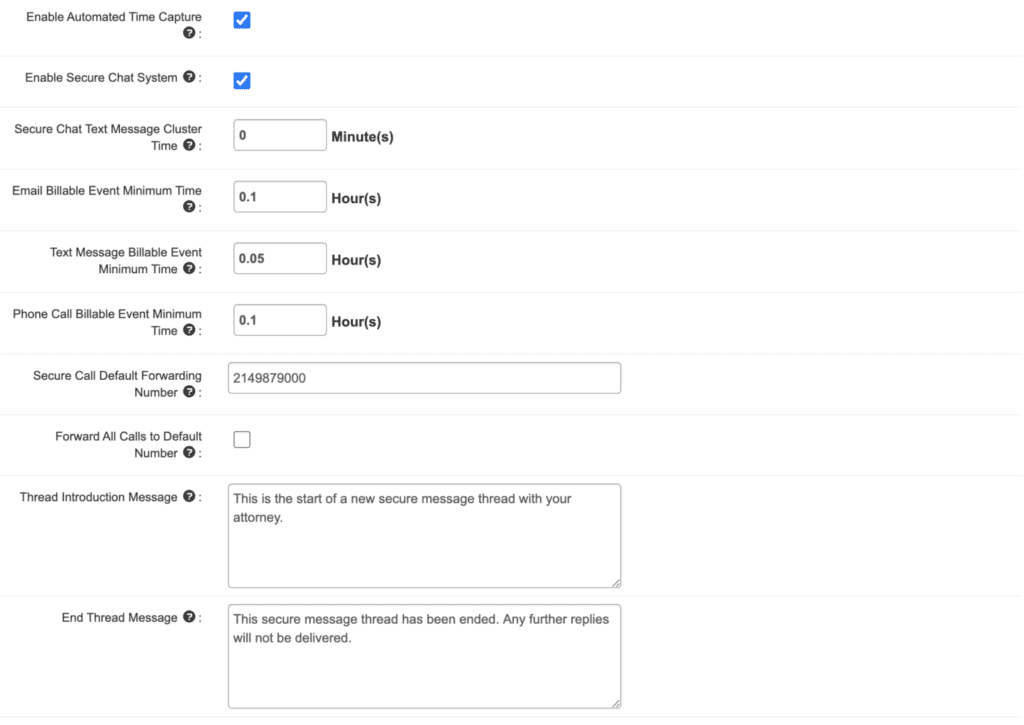Click Phone Call Billable Event hours field
Screen dimensions: 1024x725
pyautogui.click(x=280, y=320)
